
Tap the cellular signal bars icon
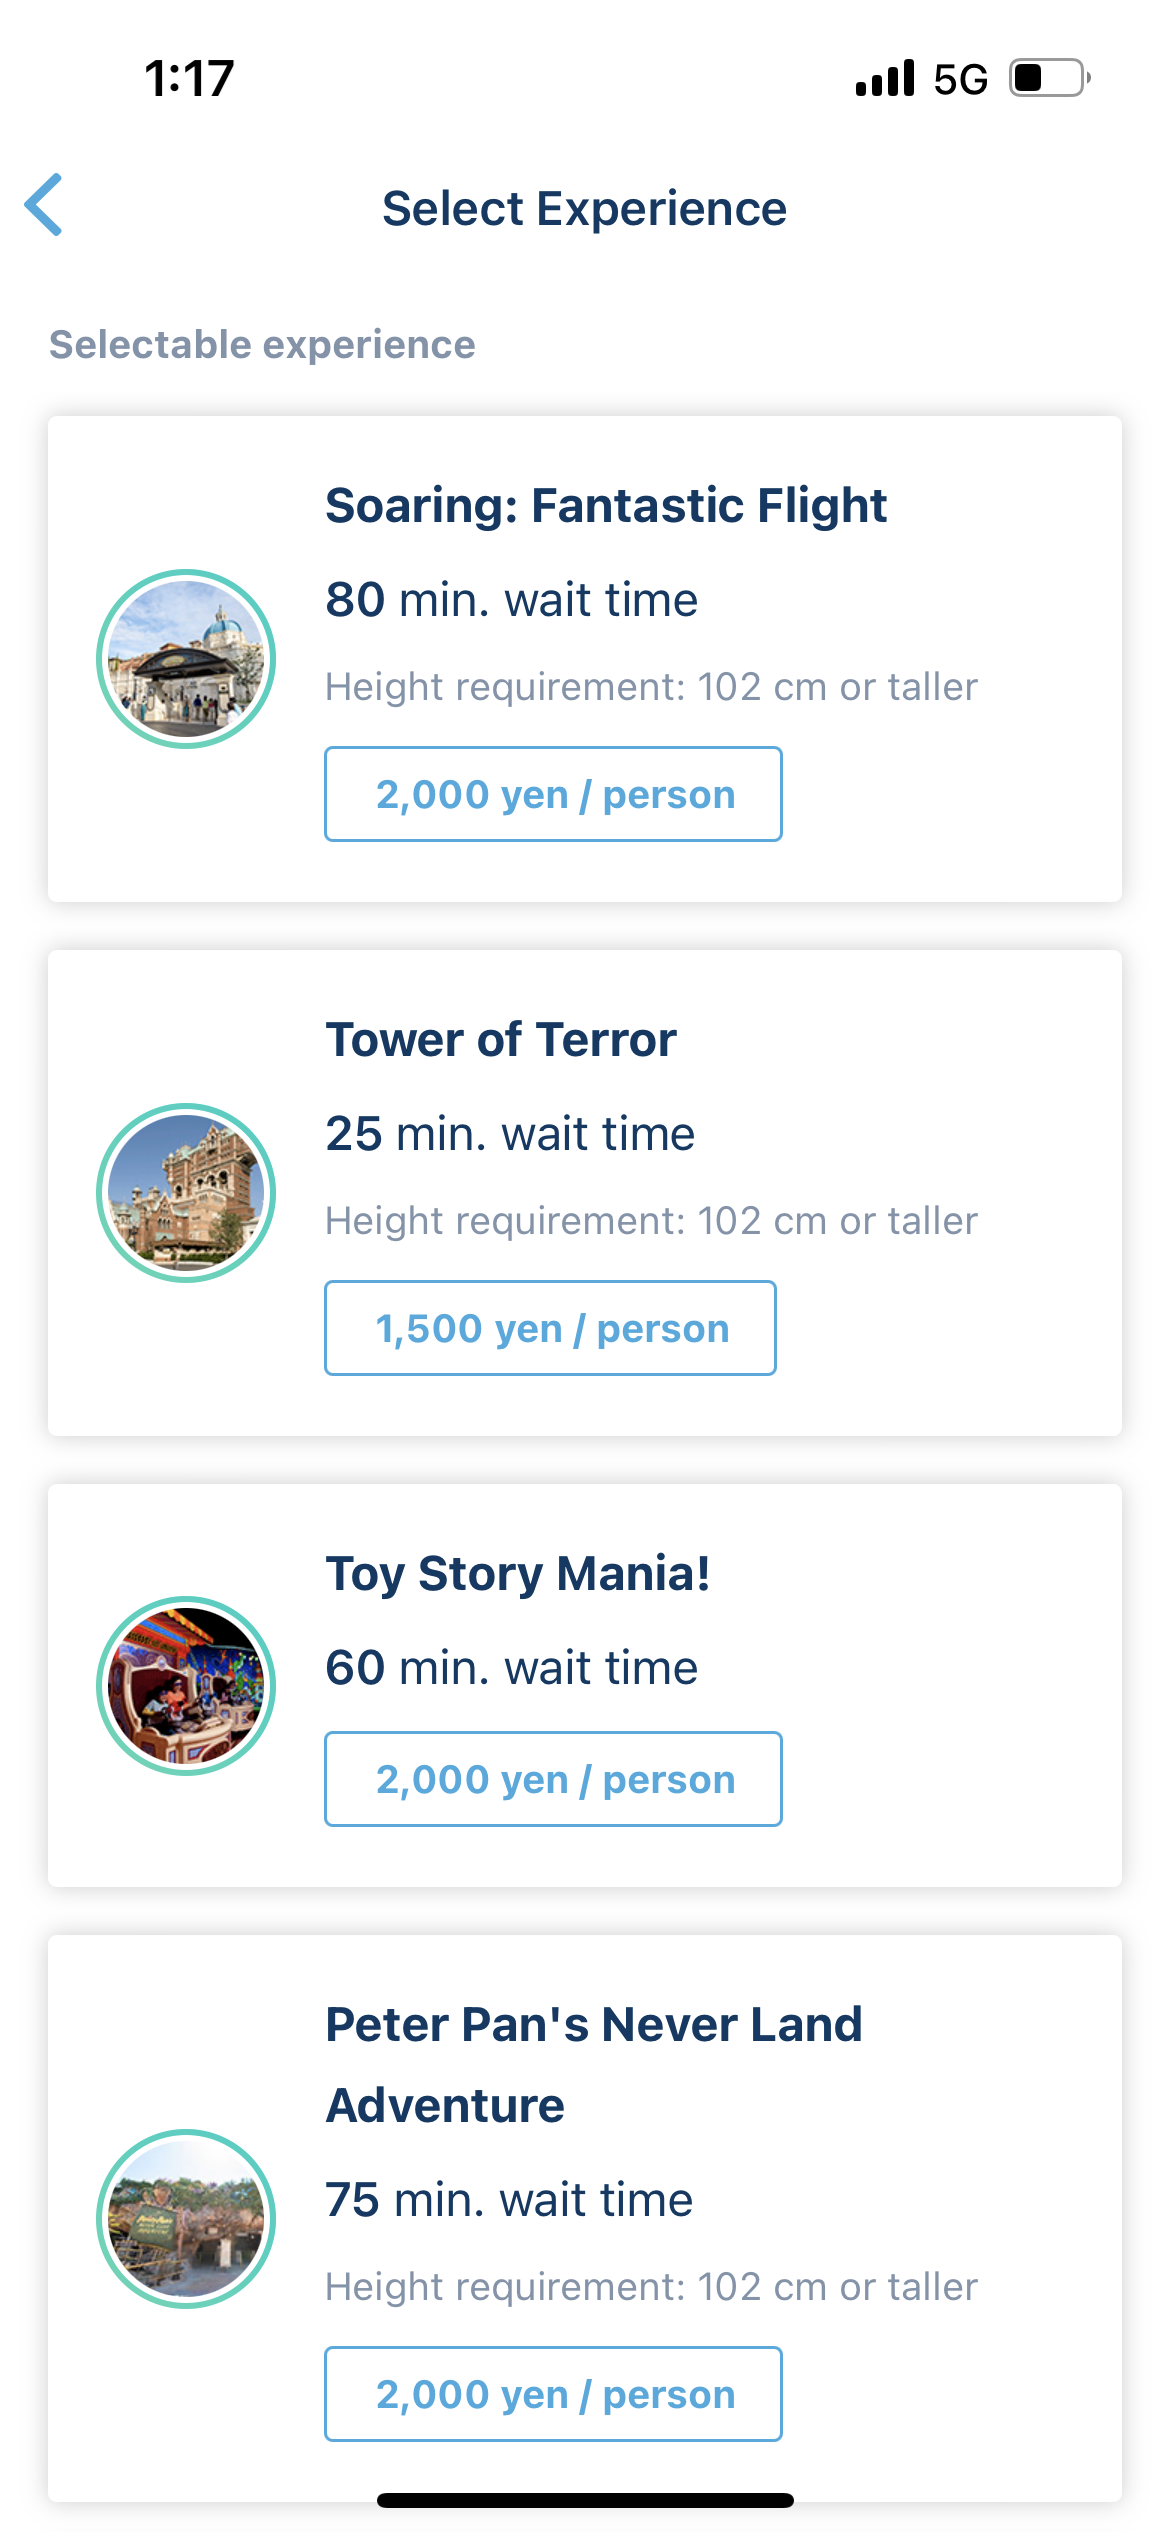click(x=885, y=78)
